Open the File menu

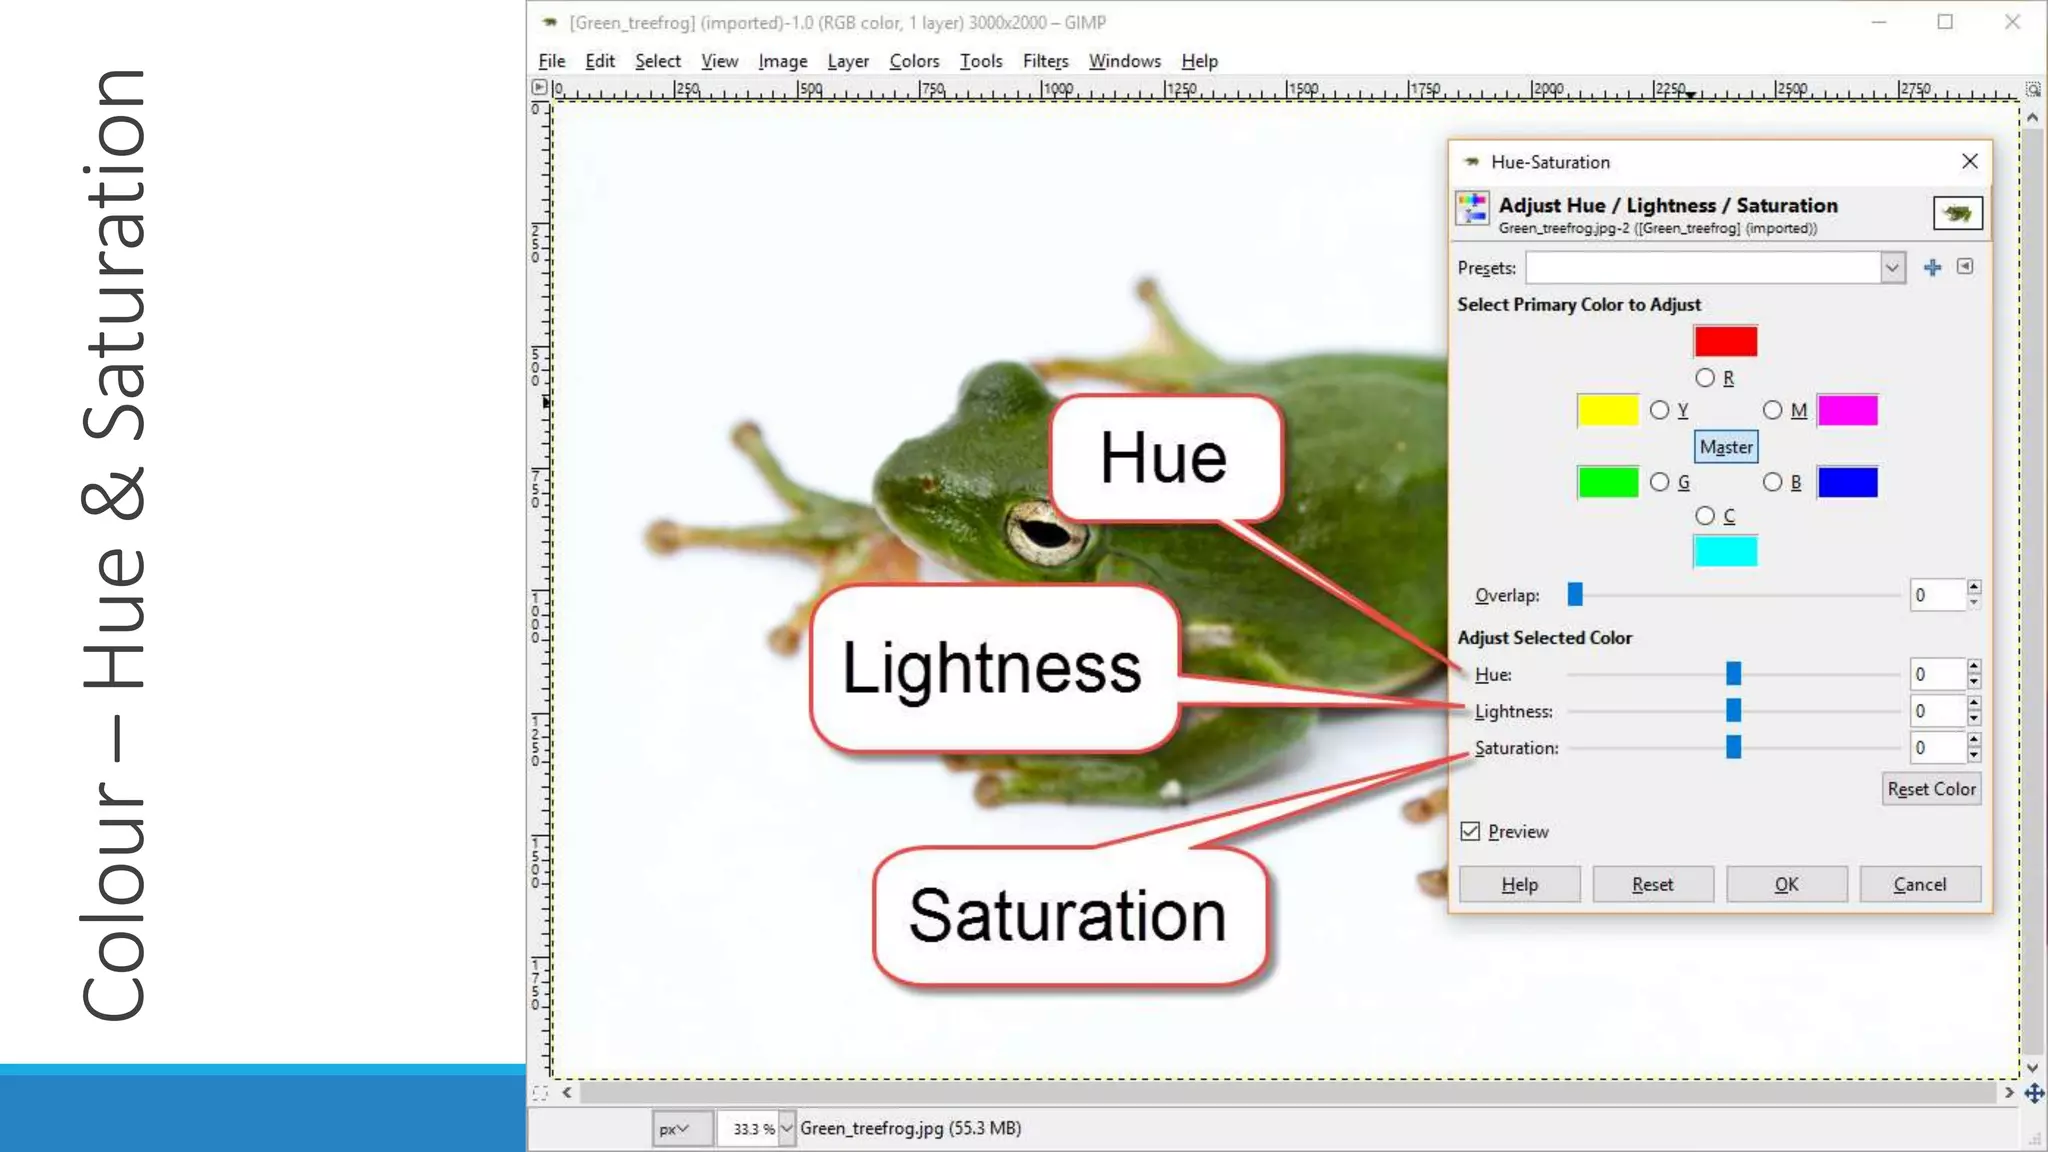551,61
